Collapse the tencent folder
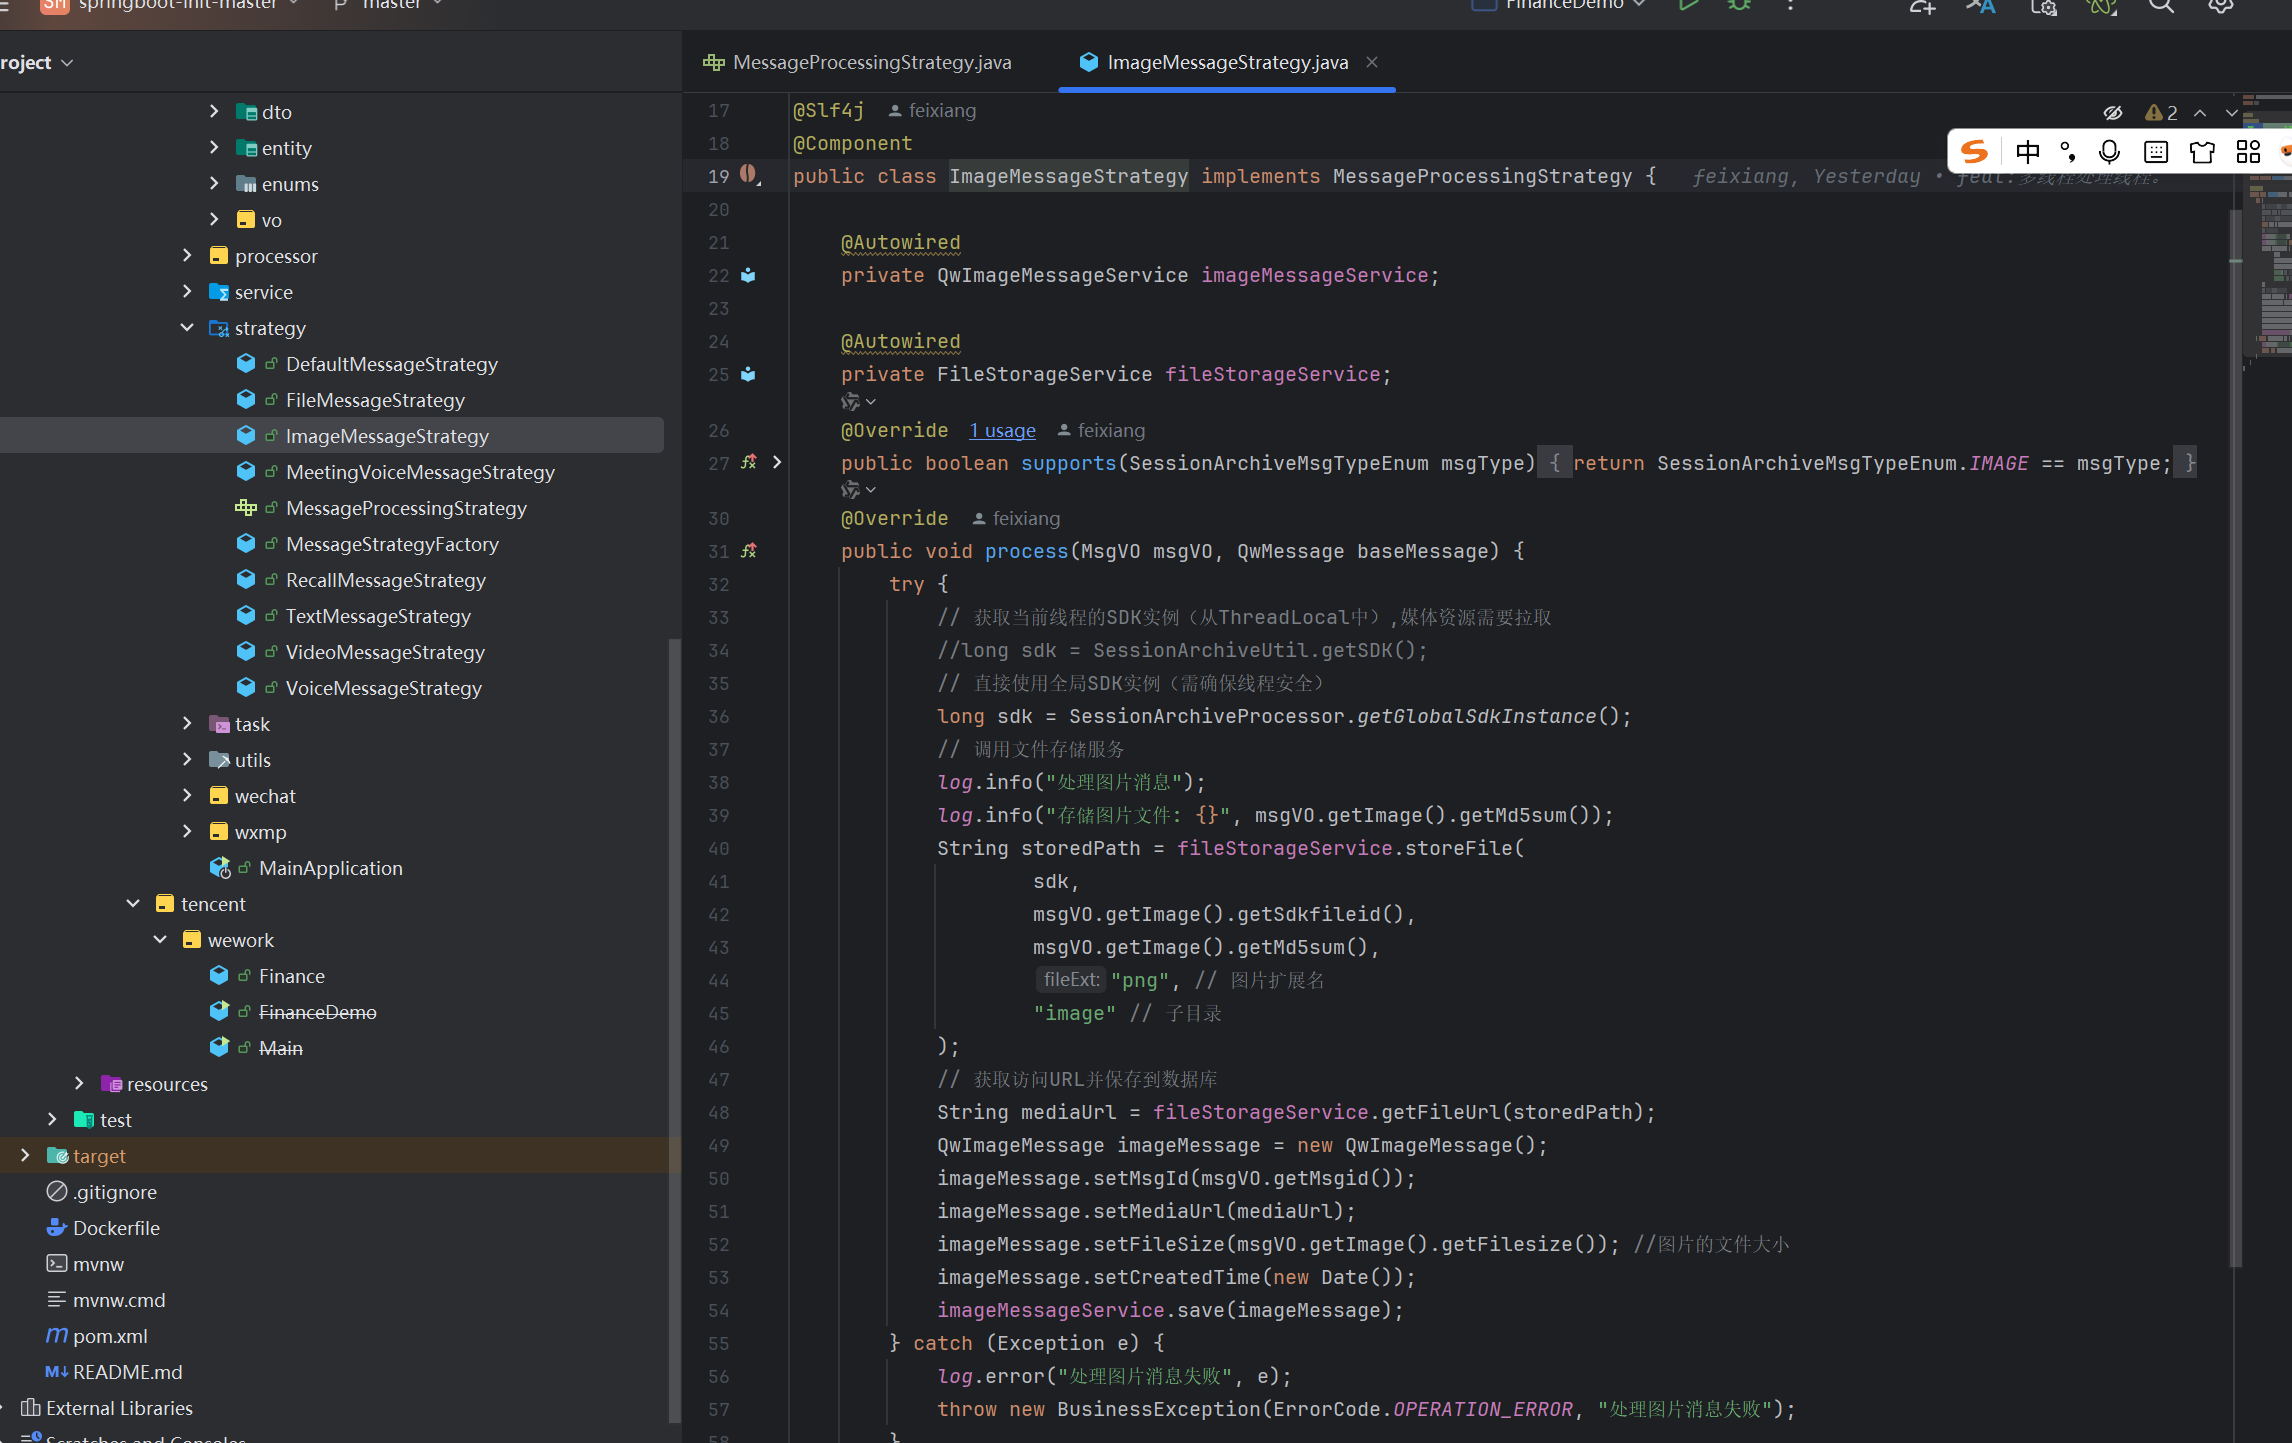This screenshot has width=2292, height=1443. coord(133,903)
